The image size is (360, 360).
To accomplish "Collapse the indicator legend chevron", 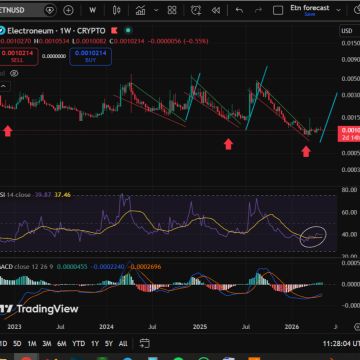I will click(4, 86).
